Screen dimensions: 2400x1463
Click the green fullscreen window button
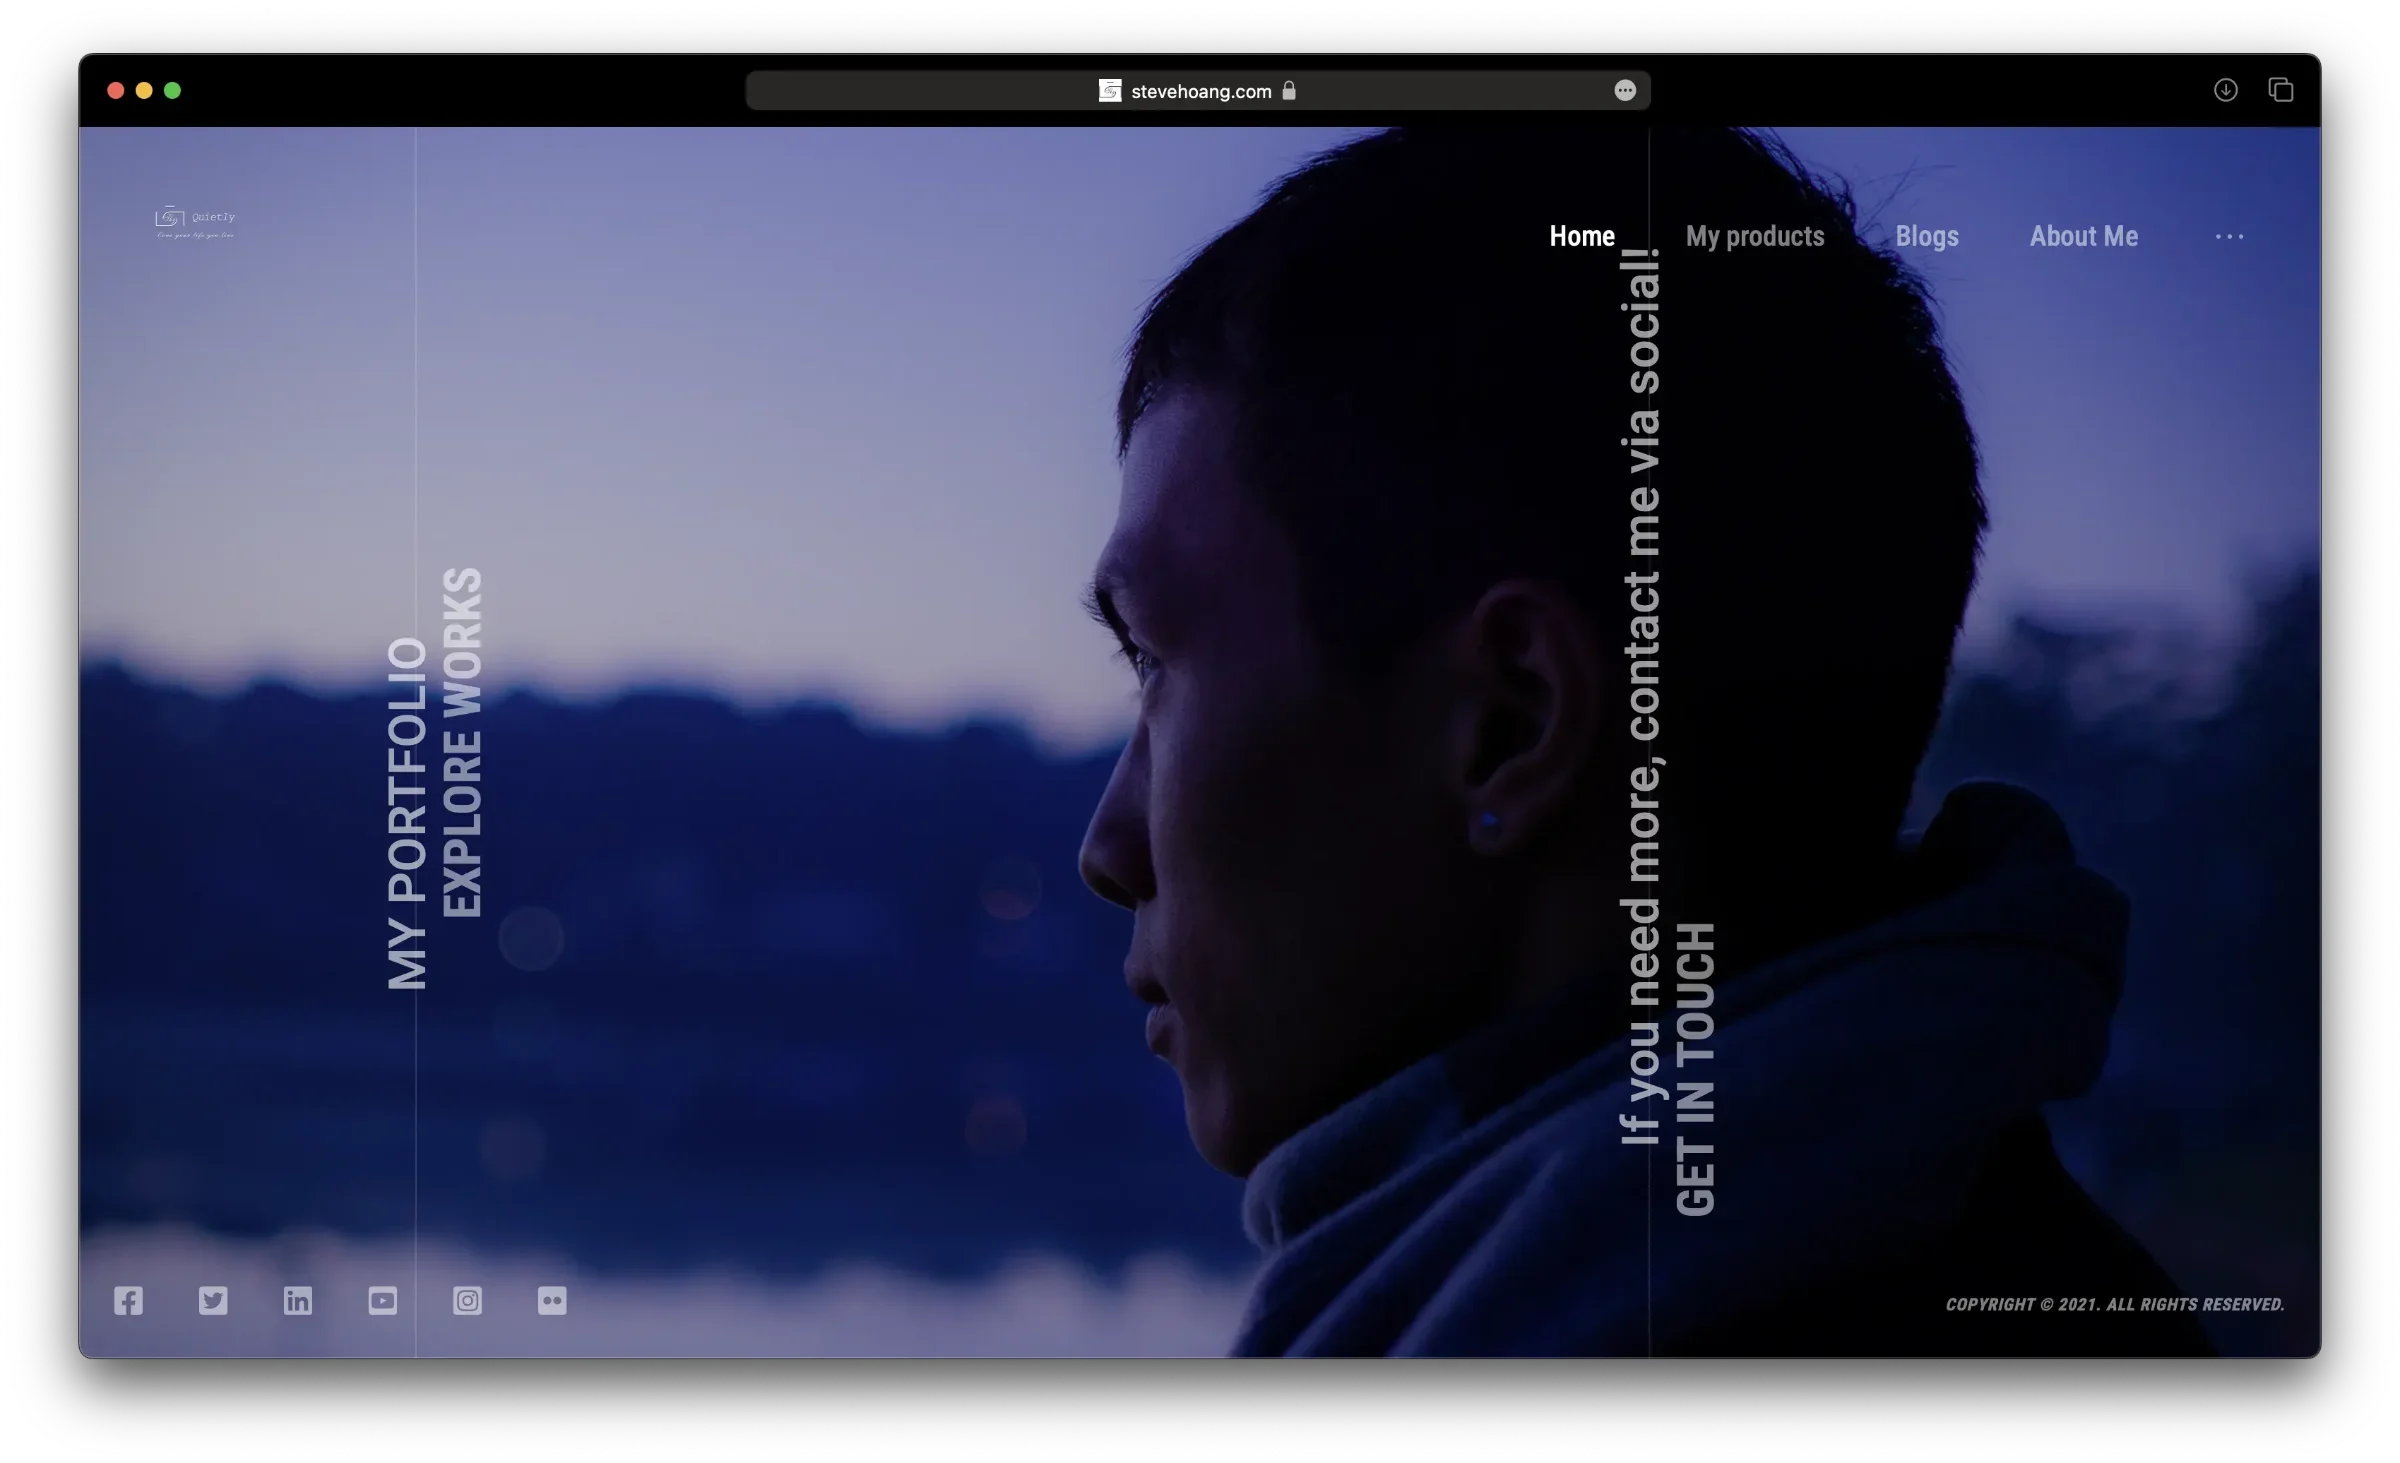coord(172,91)
